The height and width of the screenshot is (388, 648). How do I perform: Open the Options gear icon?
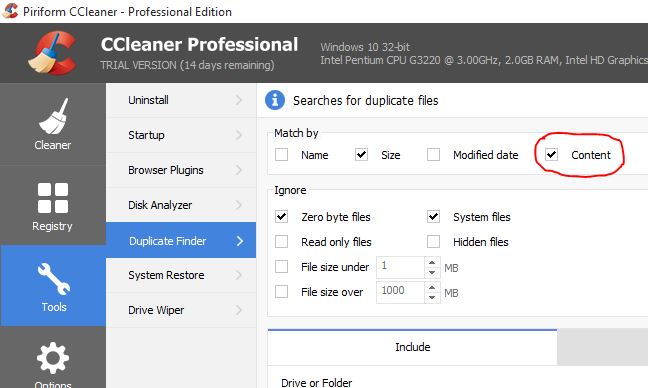pos(53,358)
